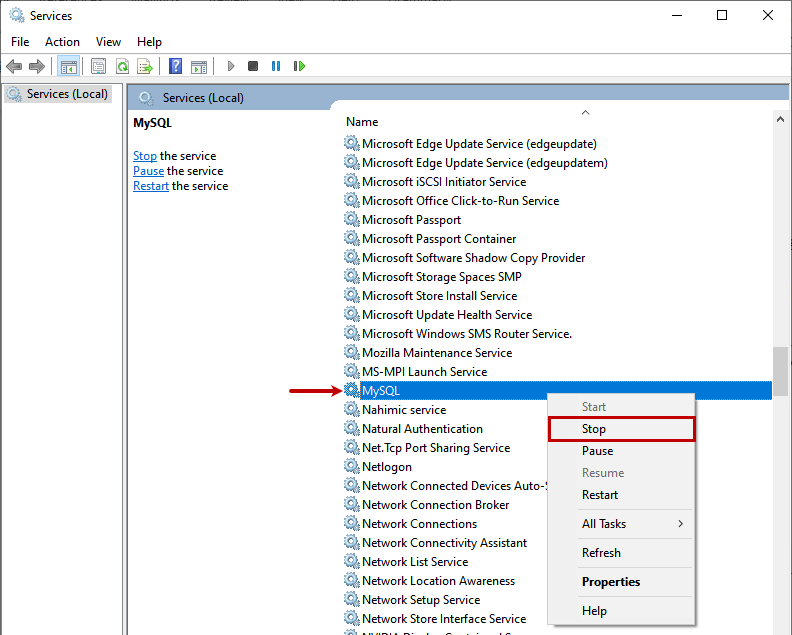Click the Refresh toolbar icon
Image resolution: width=792 pixels, height=635 pixels.
click(x=122, y=66)
